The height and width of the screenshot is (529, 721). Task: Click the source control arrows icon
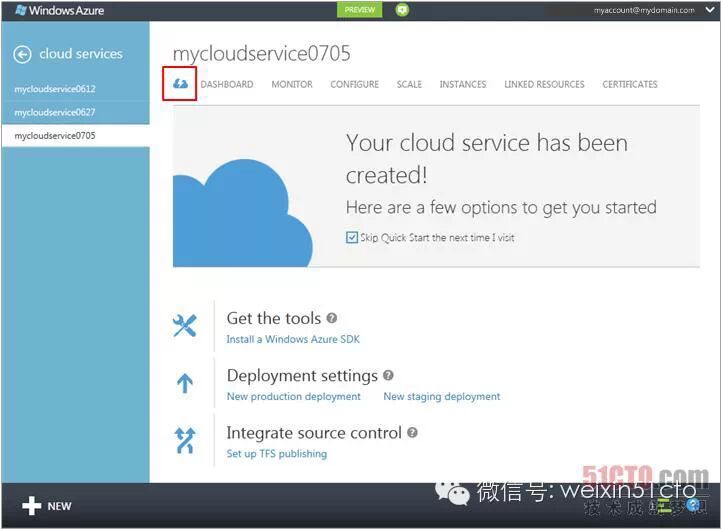[x=185, y=440]
